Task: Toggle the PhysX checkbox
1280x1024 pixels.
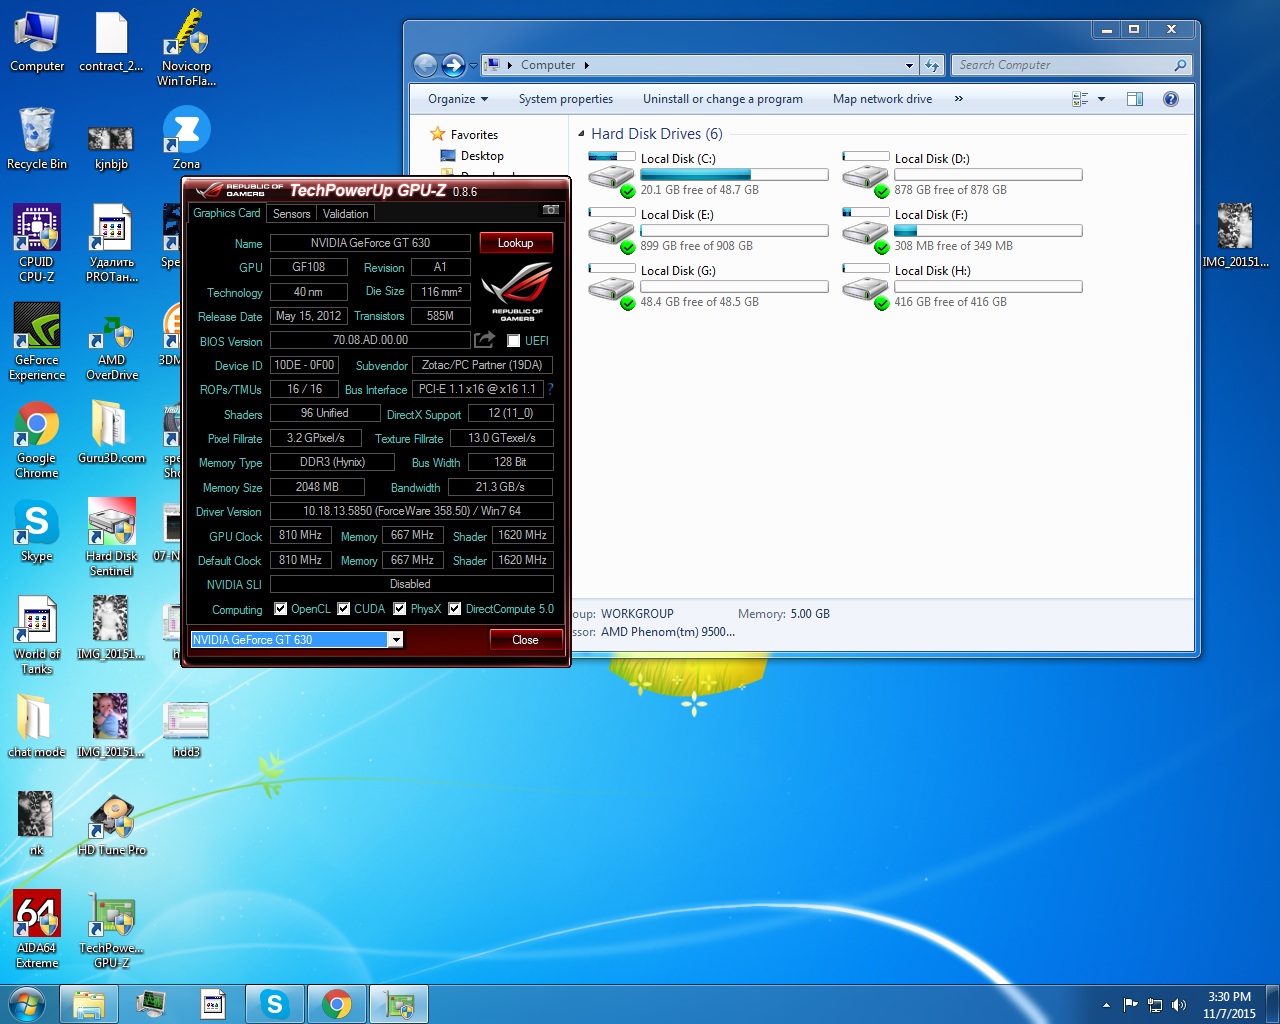Action: pyautogui.click(x=400, y=609)
